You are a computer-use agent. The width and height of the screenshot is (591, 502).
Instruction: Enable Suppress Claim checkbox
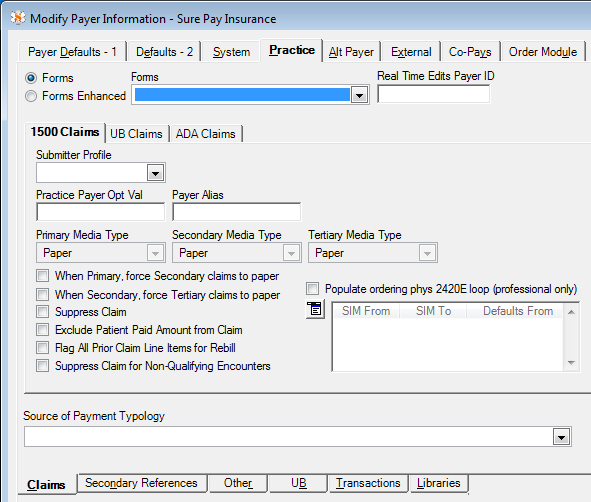click(x=43, y=312)
